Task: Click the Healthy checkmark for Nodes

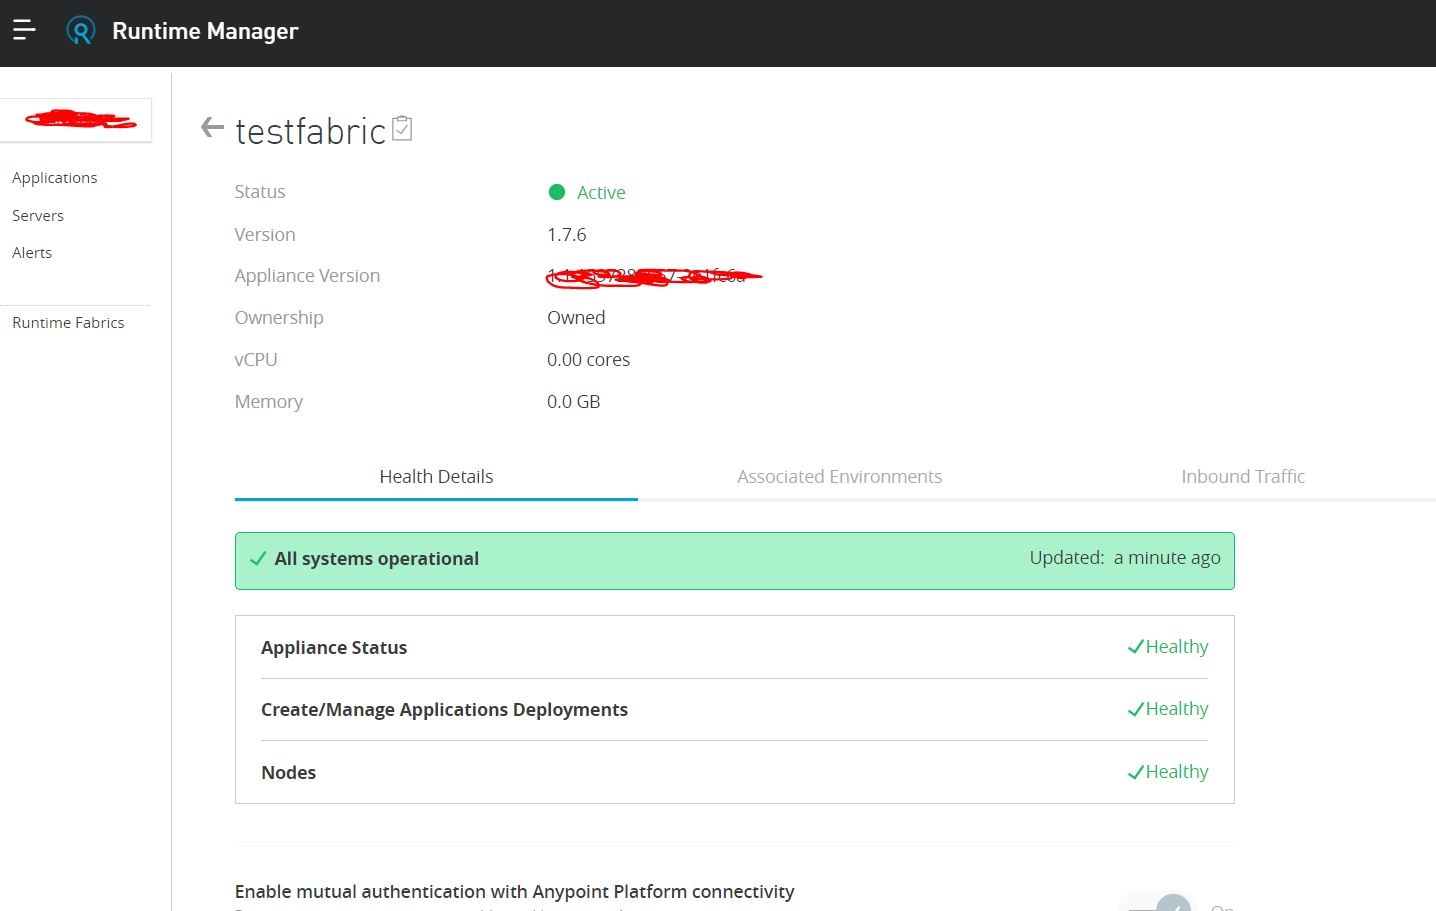Action: [1135, 772]
